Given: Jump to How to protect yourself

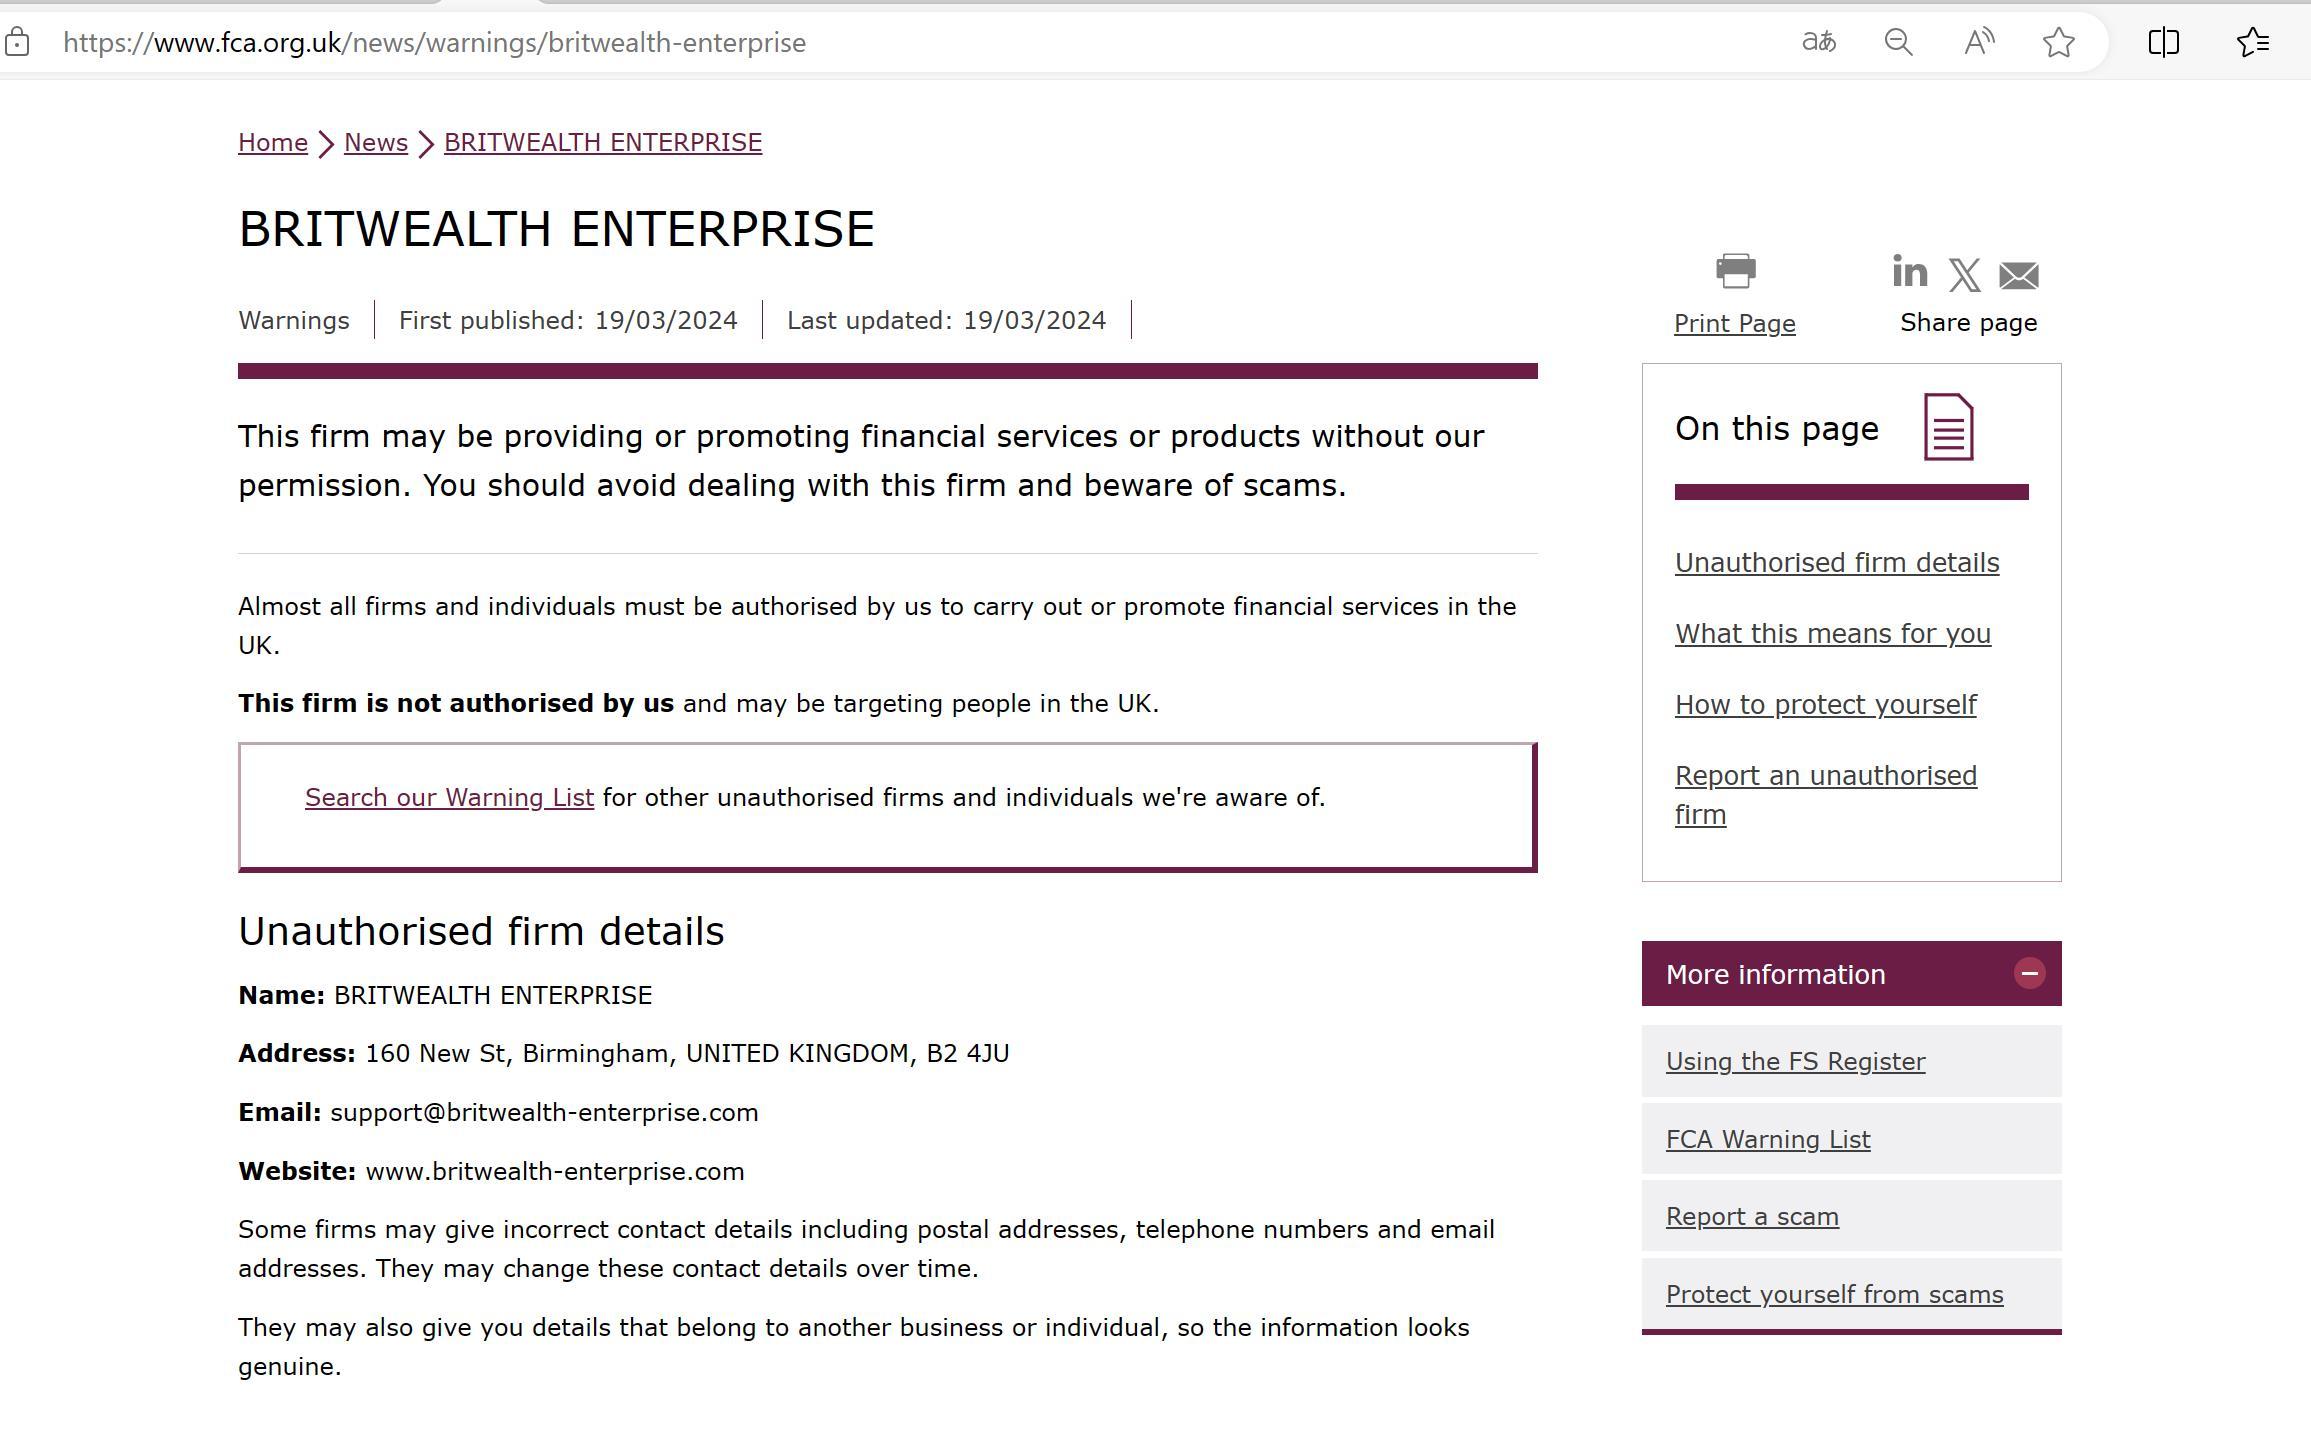Looking at the screenshot, I should click(1825, 705).
